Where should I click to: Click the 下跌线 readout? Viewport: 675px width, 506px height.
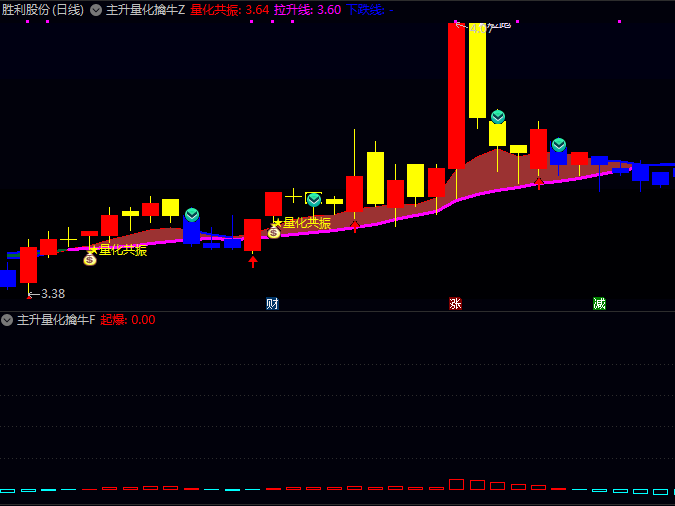point(370,10)
